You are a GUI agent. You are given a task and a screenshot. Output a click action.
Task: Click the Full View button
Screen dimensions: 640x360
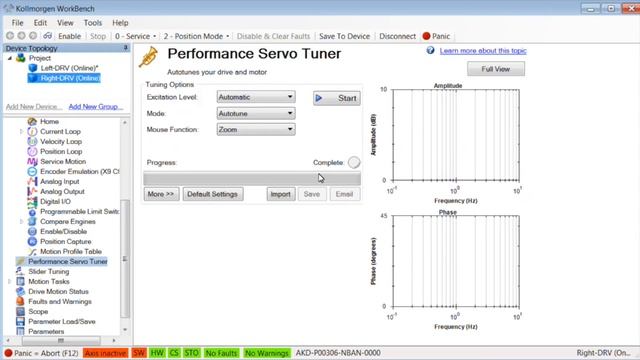496,69
